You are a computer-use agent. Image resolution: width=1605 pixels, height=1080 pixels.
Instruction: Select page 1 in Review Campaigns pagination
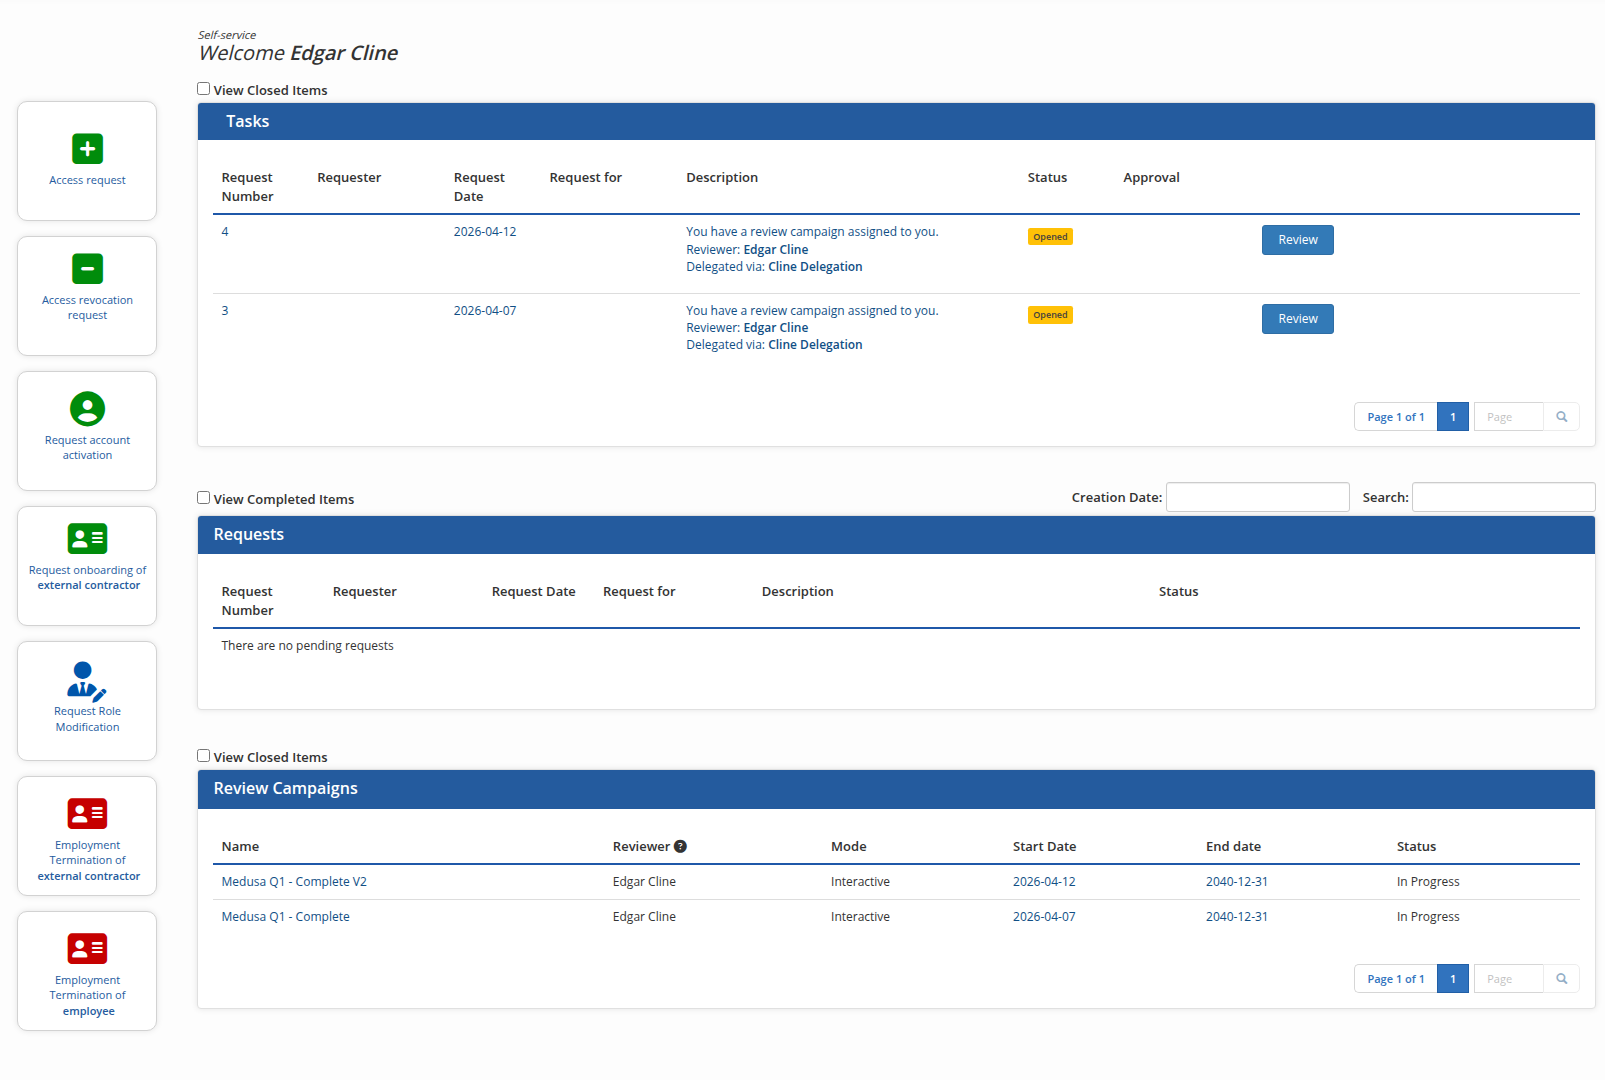click(x=1452, y=979)
